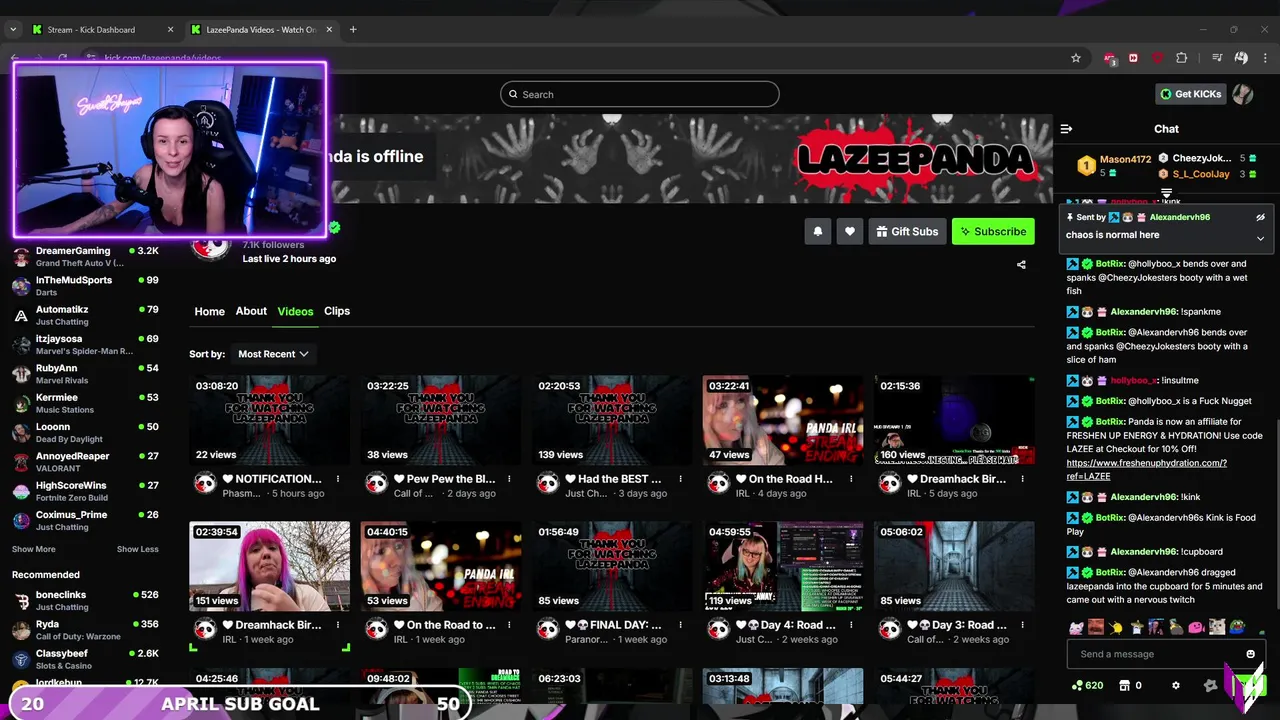
Task: Click the notification bell icon
Action: coord(818,231)
